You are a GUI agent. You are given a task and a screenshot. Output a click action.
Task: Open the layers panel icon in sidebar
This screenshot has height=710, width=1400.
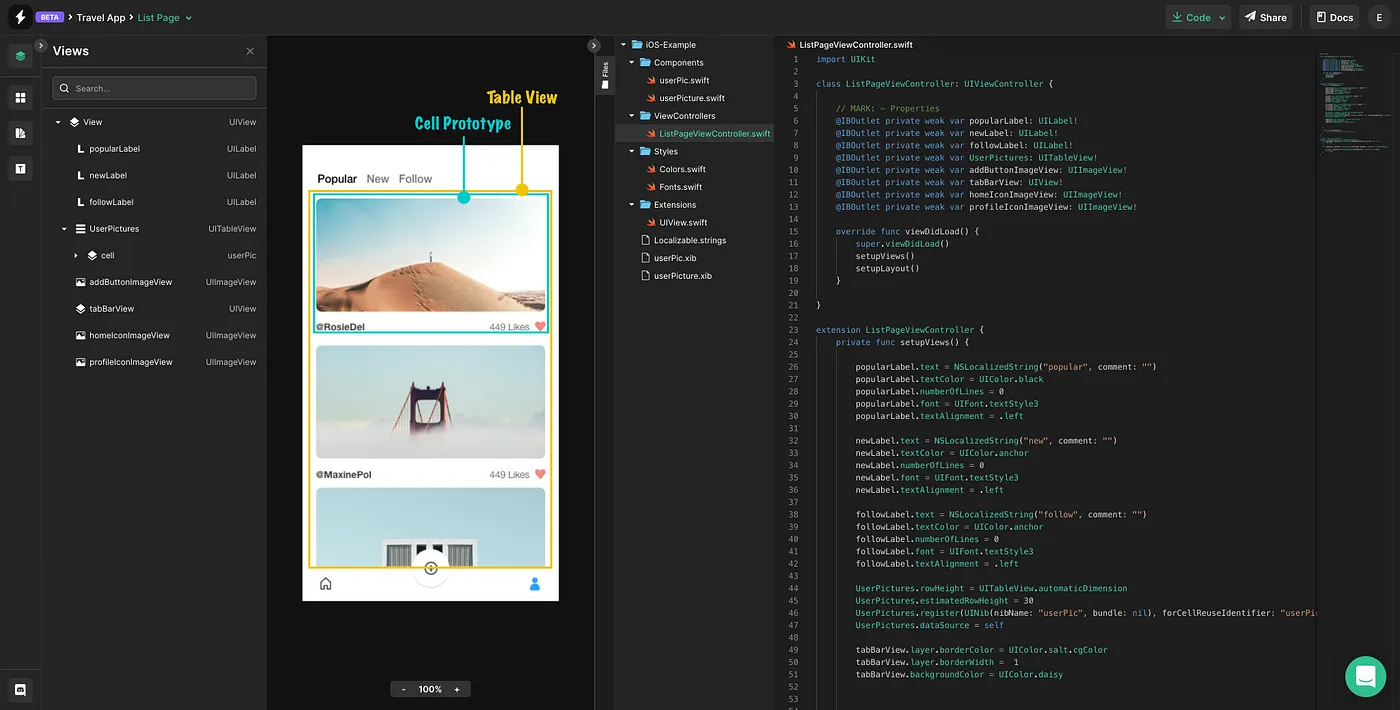click(x=20, y=56)
